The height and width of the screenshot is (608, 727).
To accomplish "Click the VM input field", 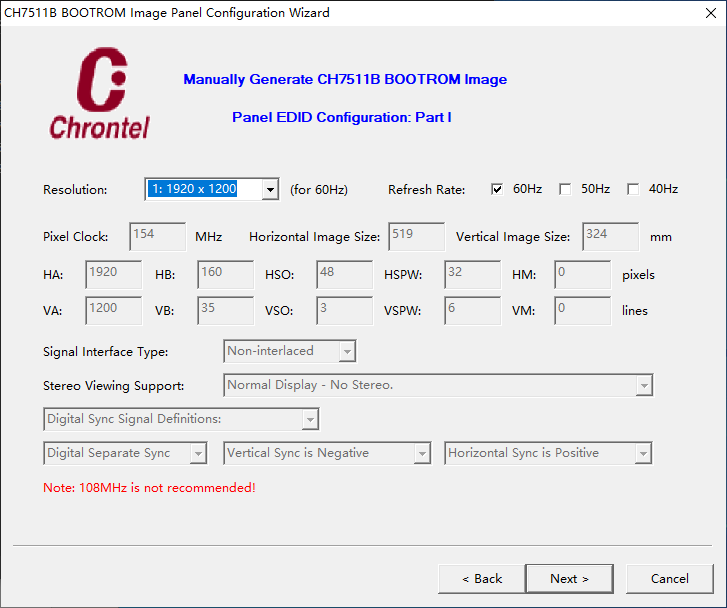I will 582,311.
